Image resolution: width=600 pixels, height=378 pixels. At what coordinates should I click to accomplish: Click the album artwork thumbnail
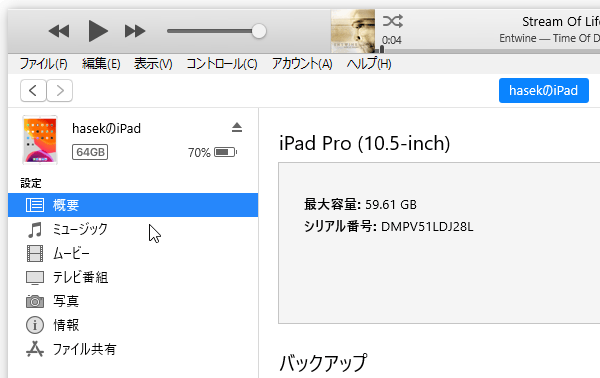click(x=353, y=31)
